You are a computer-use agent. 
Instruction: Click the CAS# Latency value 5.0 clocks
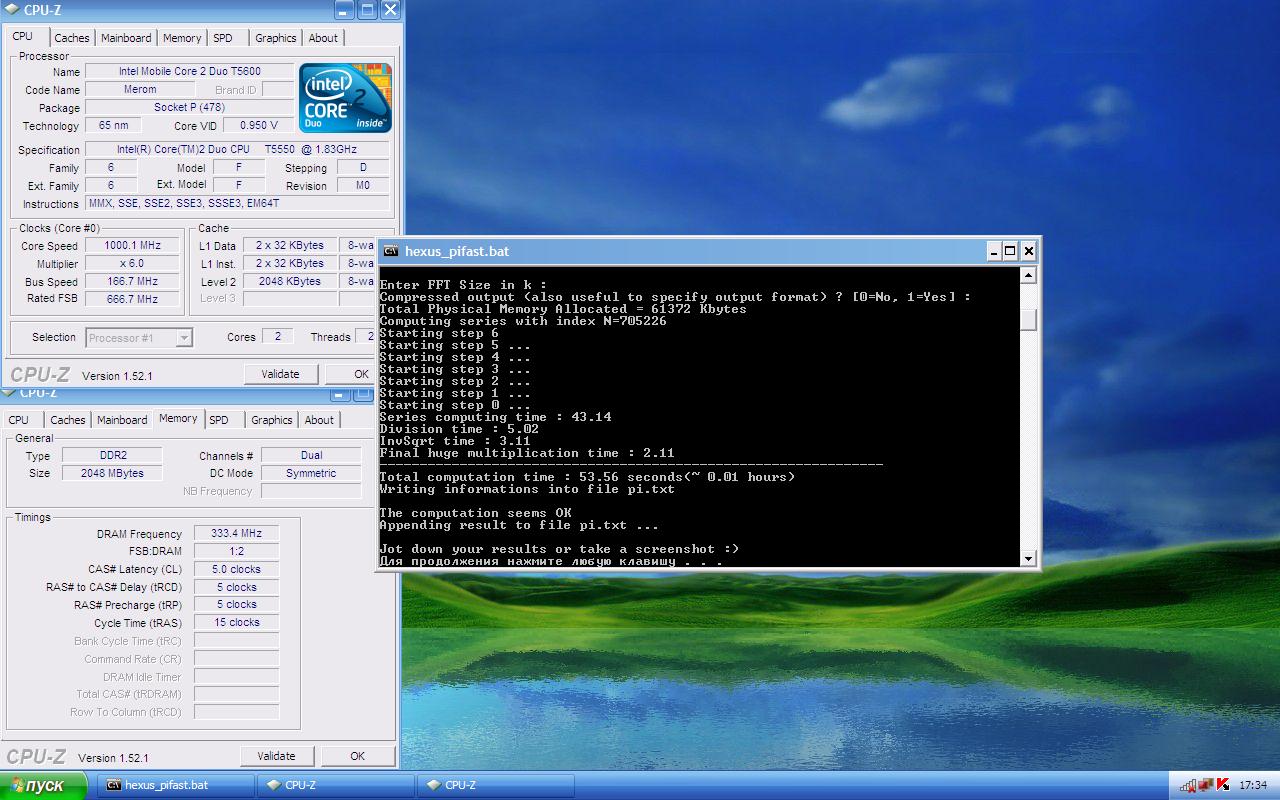tap(237, 570)
